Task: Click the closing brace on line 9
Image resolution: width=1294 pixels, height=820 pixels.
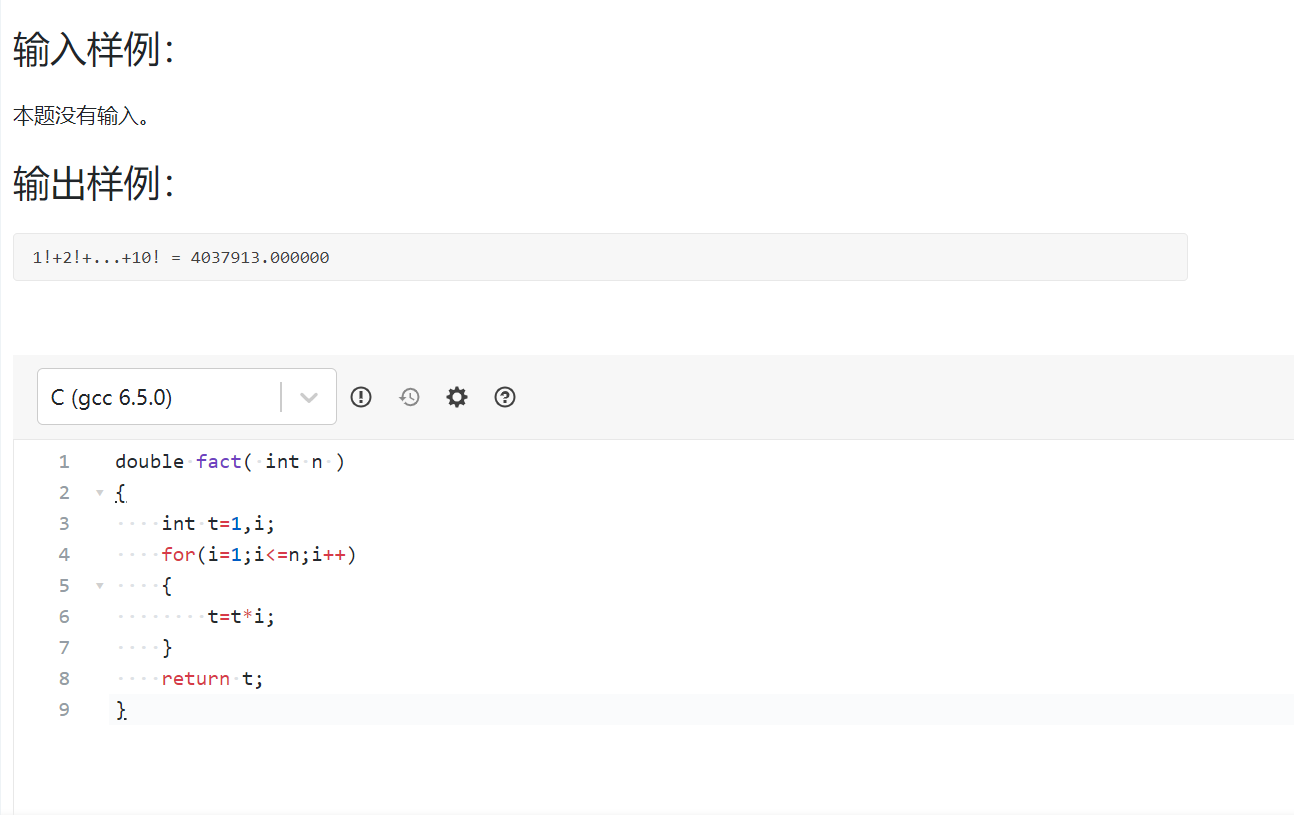Action: coord(121,710)
